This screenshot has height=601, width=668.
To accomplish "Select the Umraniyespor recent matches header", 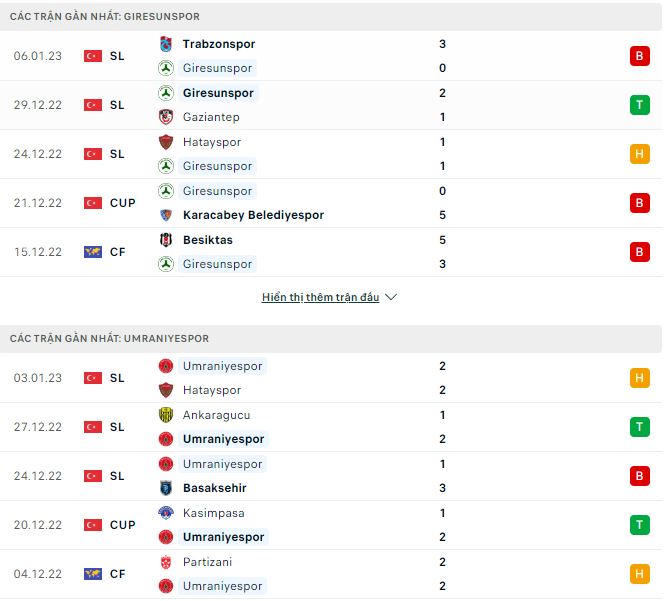I will [110, 339].
